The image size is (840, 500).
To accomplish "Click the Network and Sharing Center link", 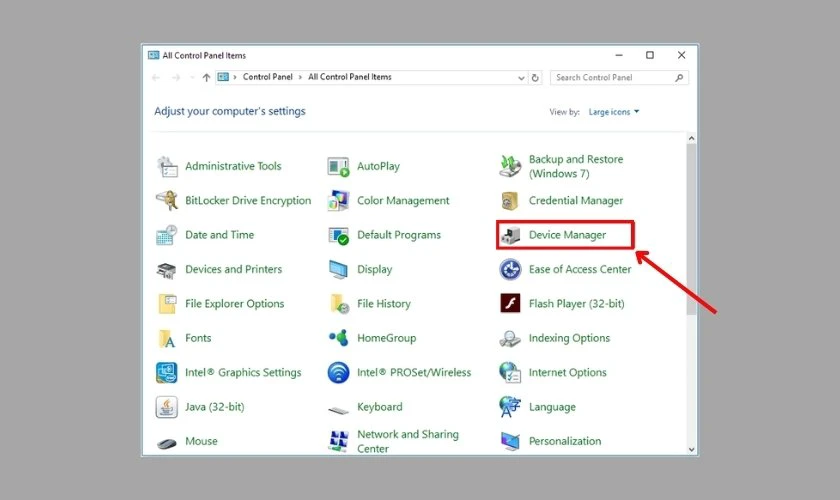I will [407, 441].
